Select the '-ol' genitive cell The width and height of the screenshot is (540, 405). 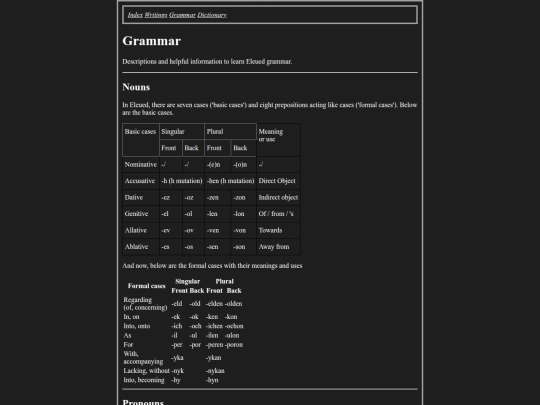click(193, 214)
